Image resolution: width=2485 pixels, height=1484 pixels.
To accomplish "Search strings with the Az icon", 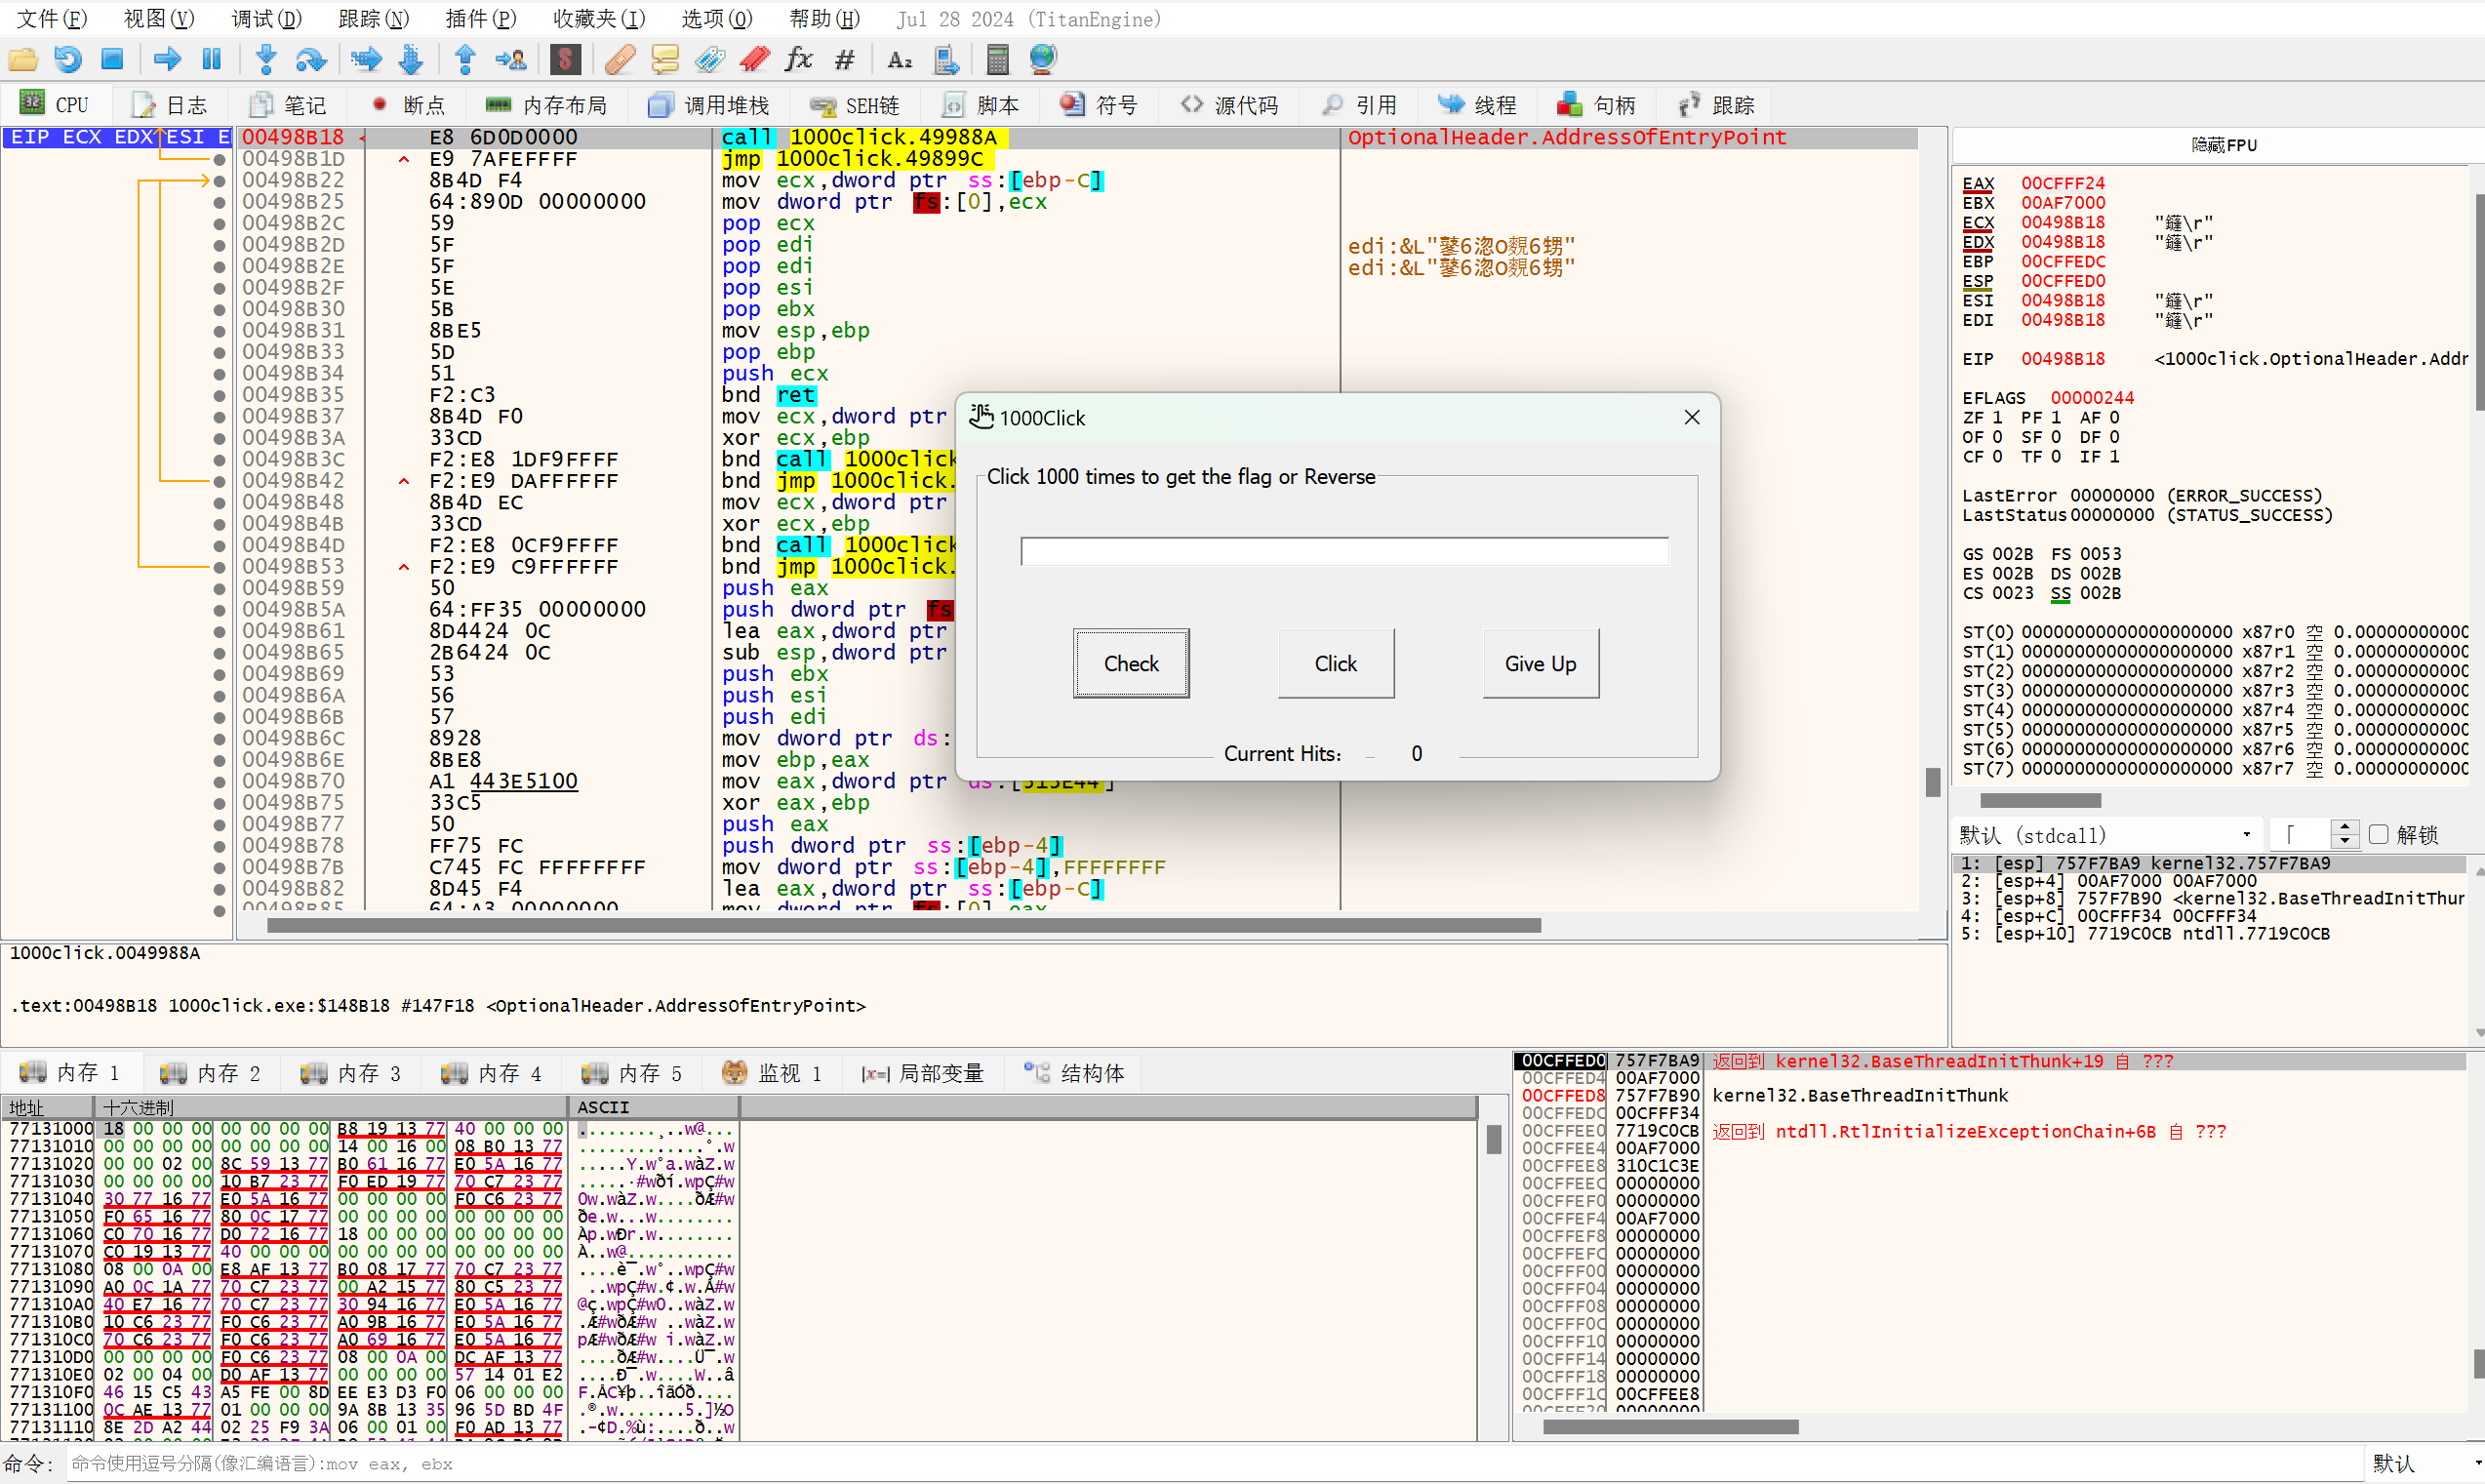I will pos(899,60).
